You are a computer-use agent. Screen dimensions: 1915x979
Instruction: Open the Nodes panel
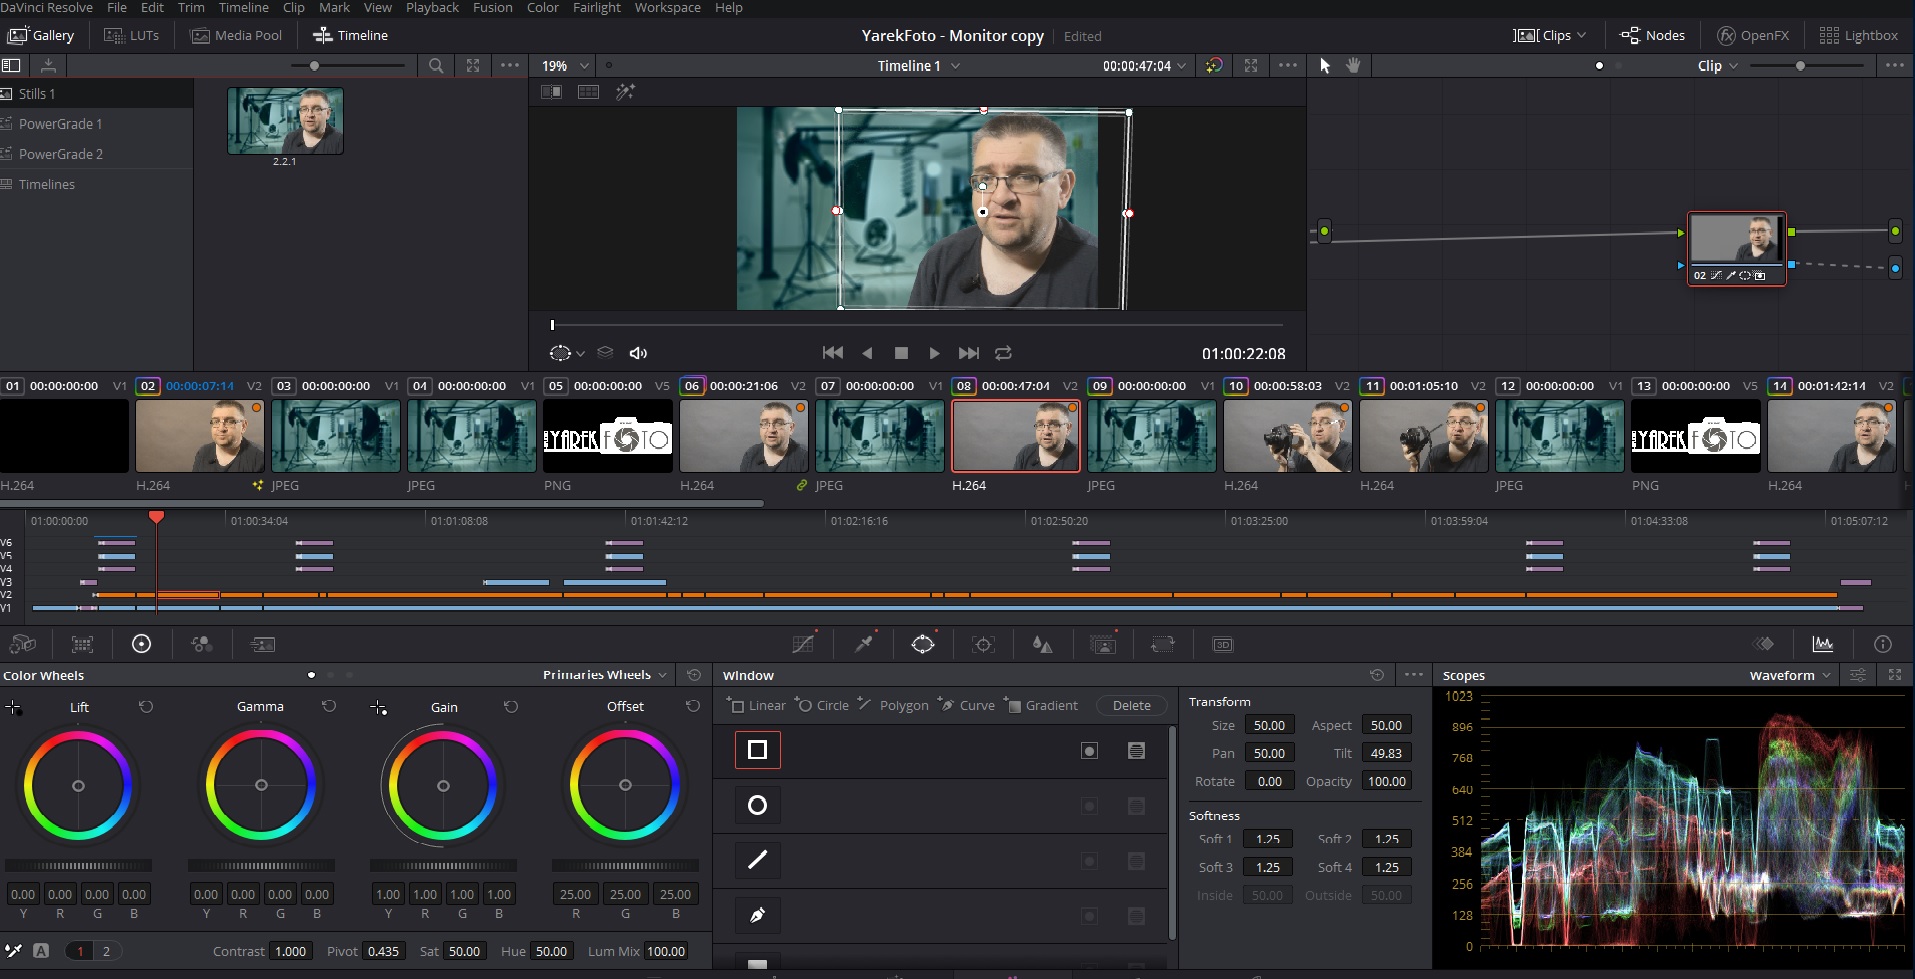click(1652, 35)
